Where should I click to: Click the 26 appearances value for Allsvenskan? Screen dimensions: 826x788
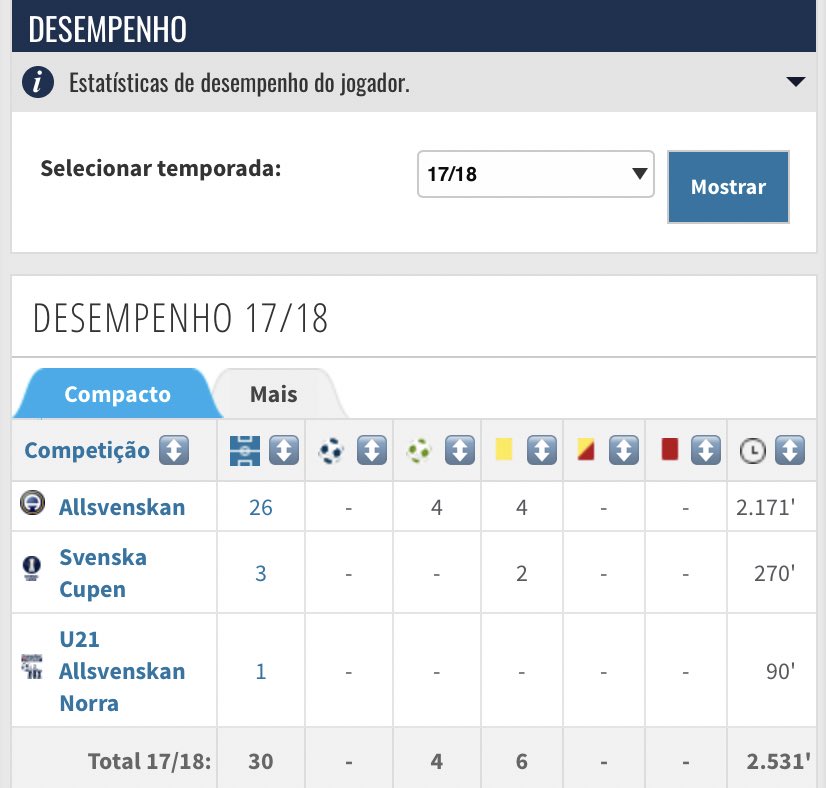pyautogui.click(x=261, y=507)
